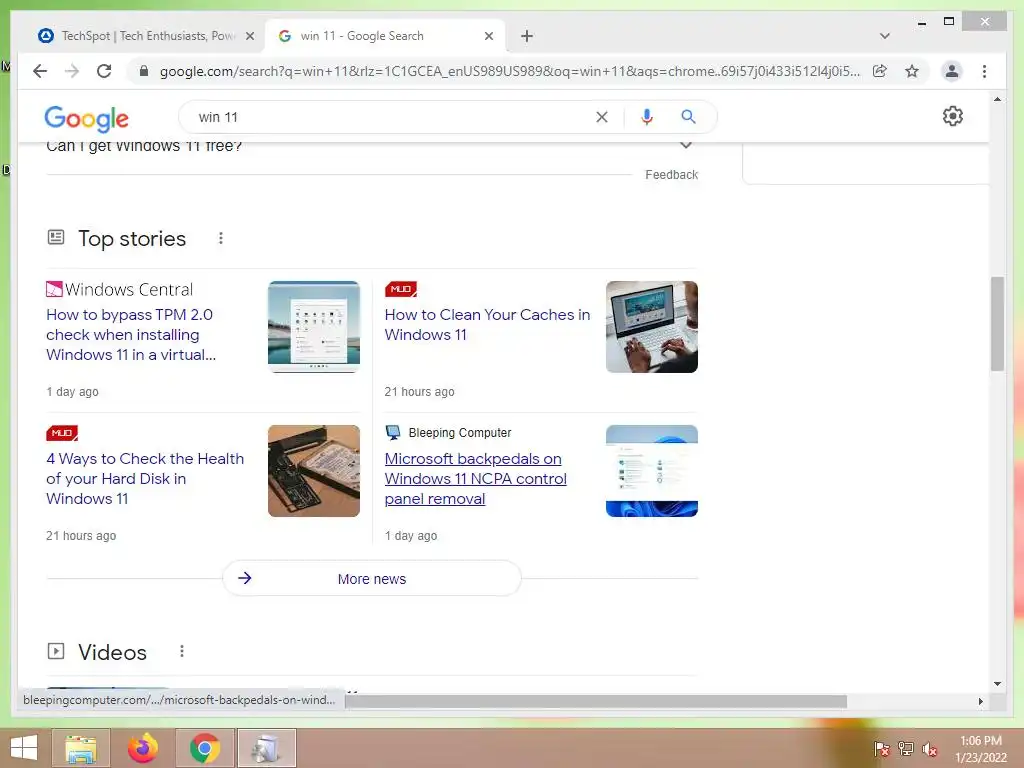Open the Windows Start menu

24,748
